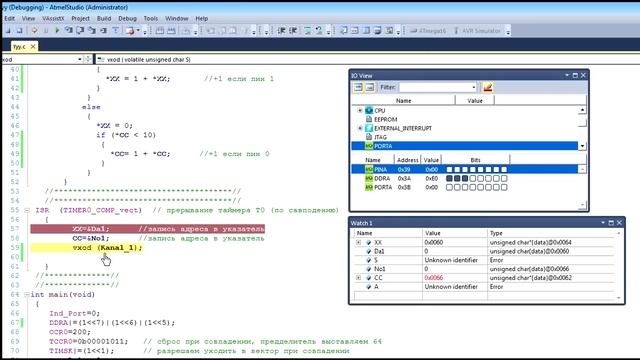Click the IO View tree scroll-down arrow

click(582, 146)
